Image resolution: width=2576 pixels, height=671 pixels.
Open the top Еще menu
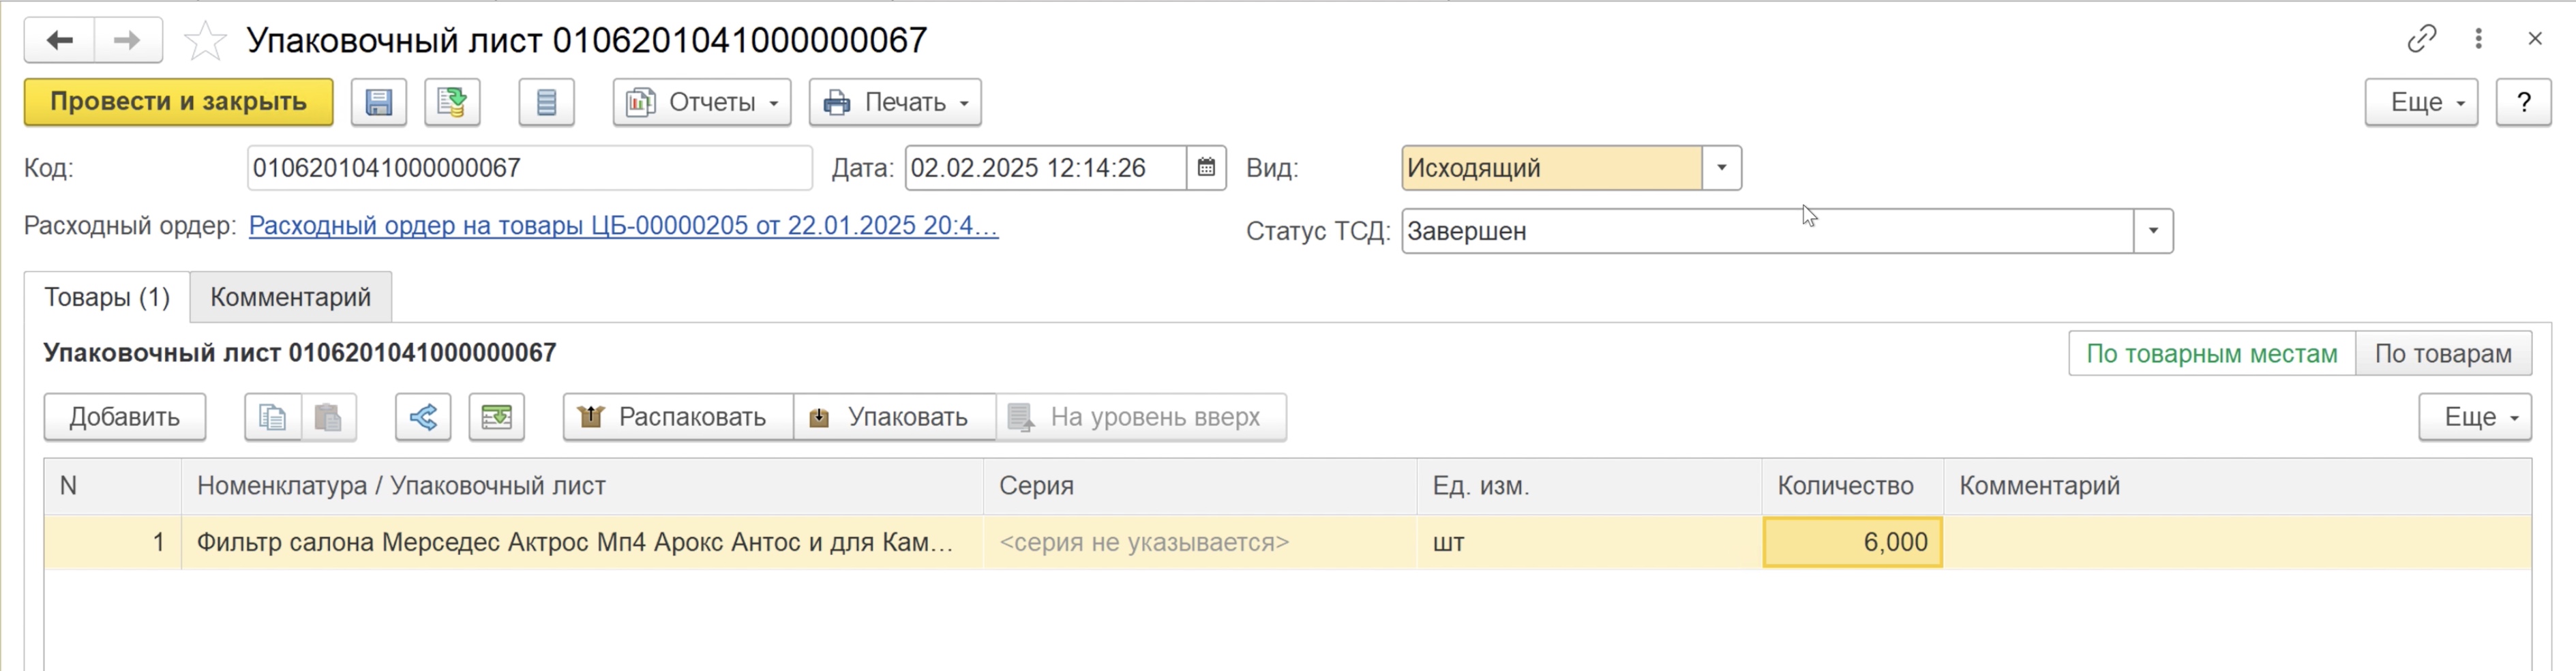click(2421, 102)
